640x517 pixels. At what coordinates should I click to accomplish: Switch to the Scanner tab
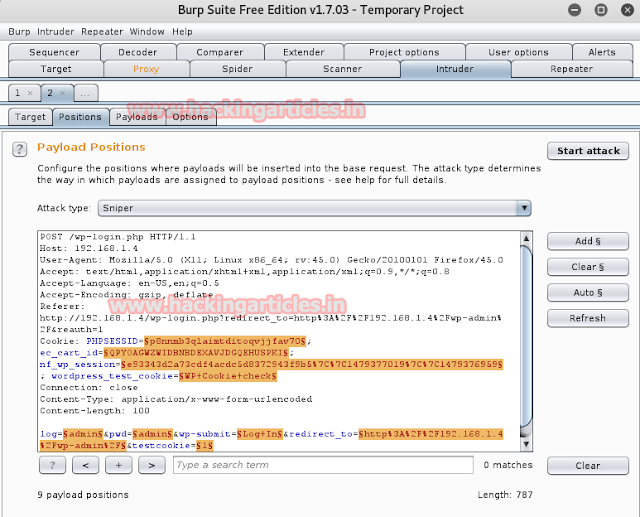[342, 69]
